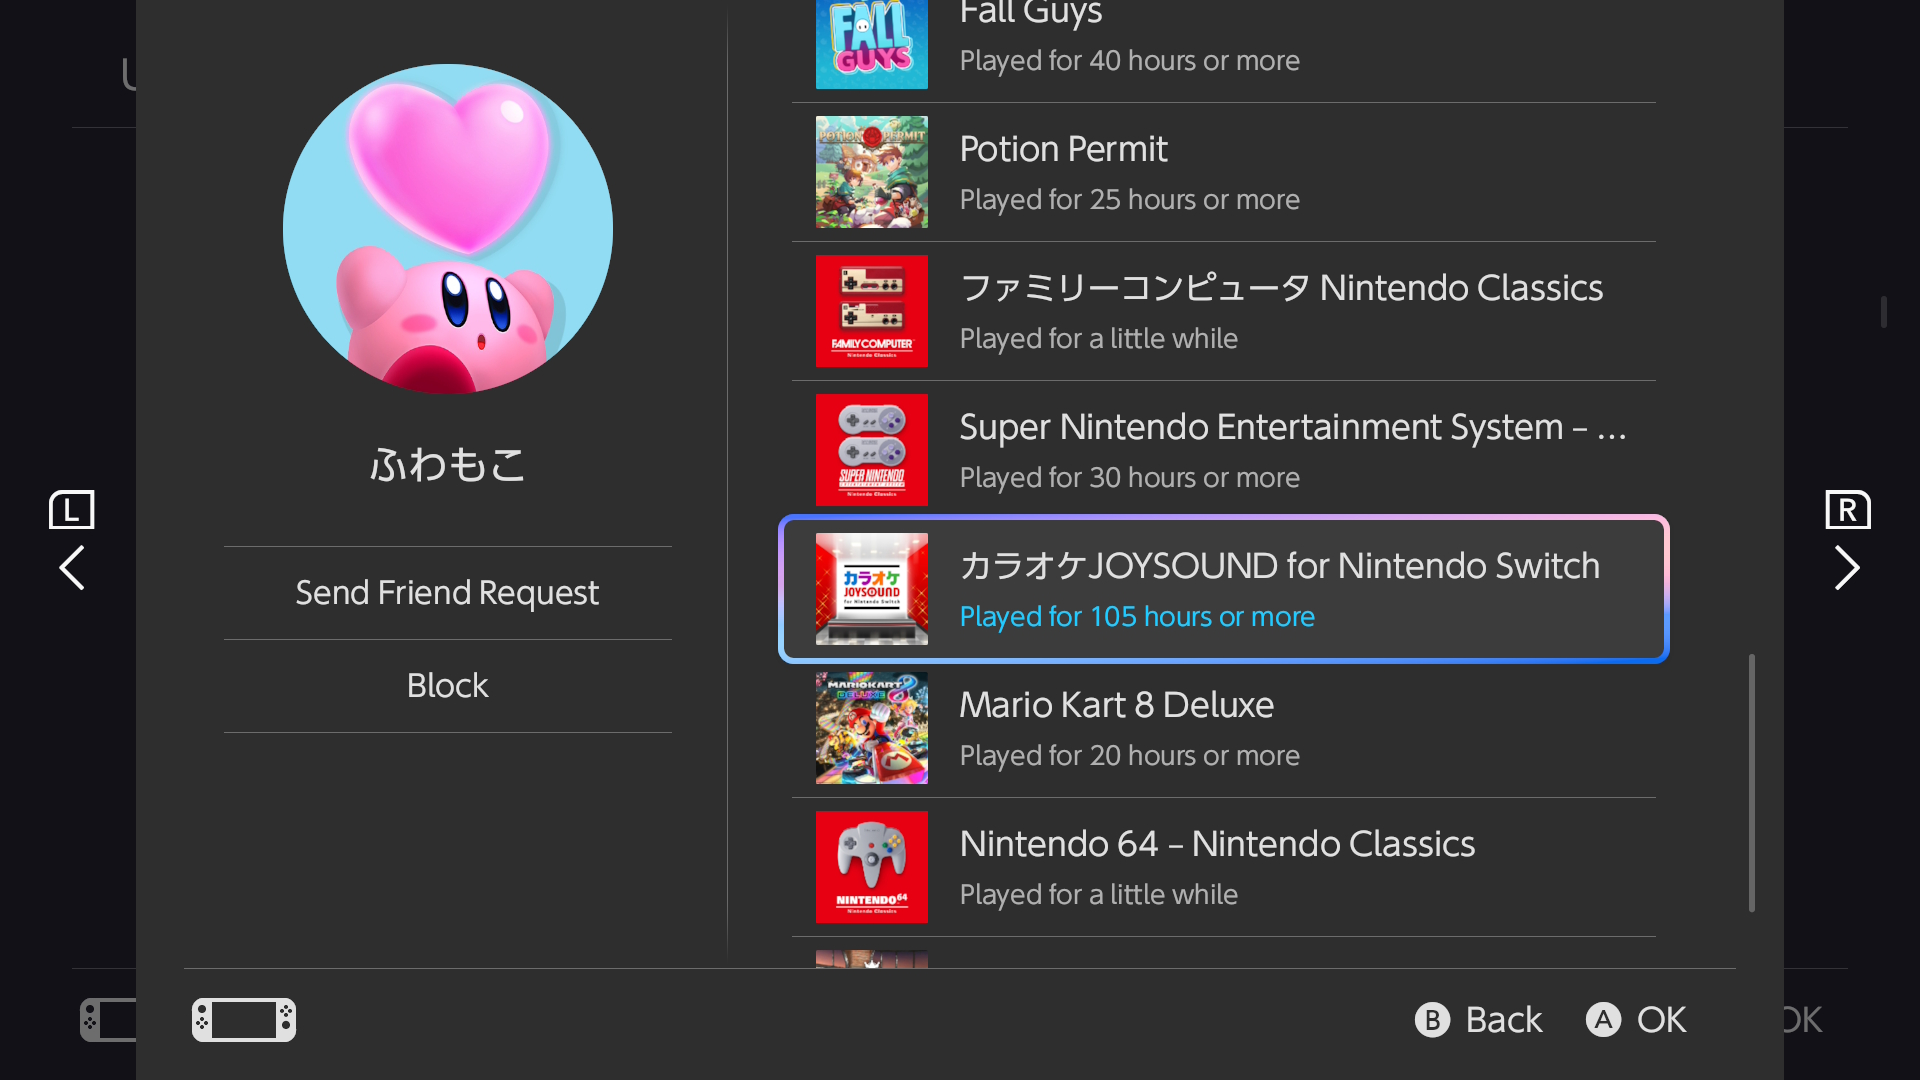This screenshot has height=1080, width=1920.
Task: Click the Potion Permit cover art
Action: [x=871, y=172]
